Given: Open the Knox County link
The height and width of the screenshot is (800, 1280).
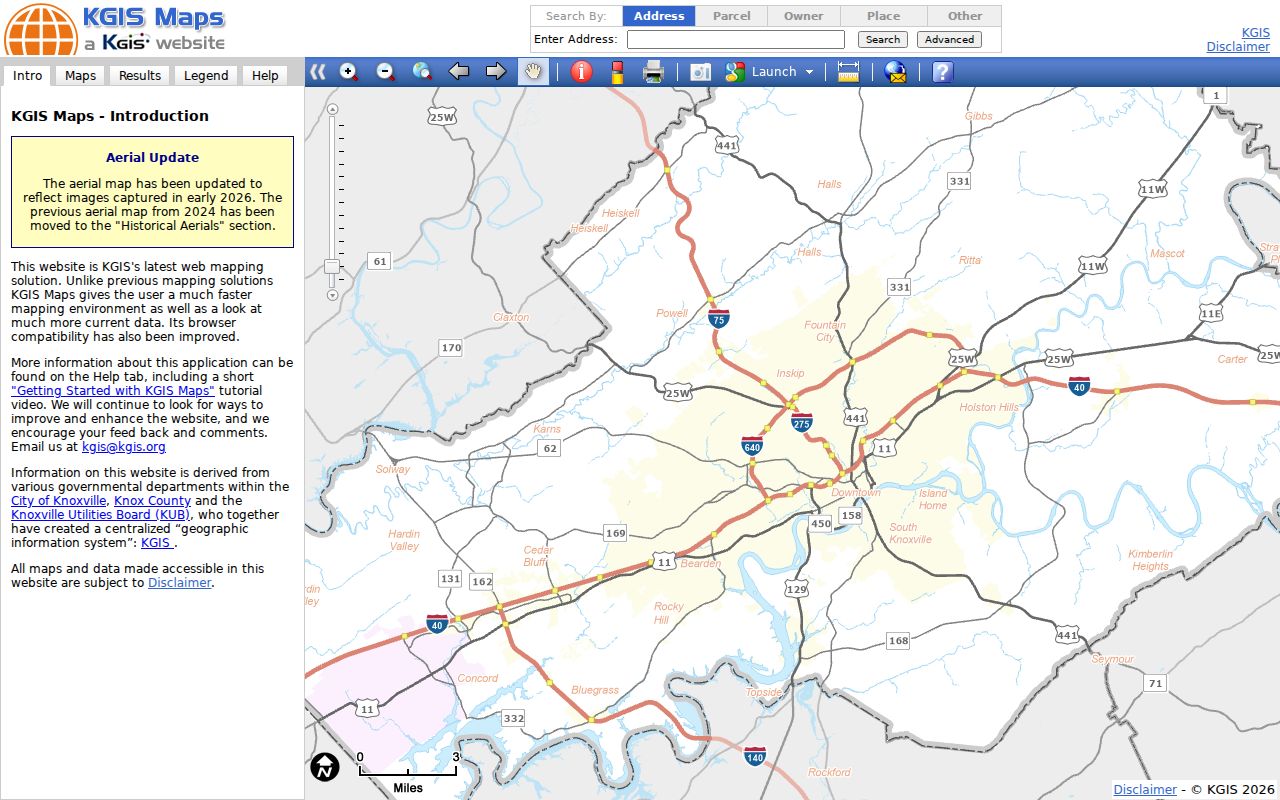Looking at the screenshot, I should [x=152, y=501].
